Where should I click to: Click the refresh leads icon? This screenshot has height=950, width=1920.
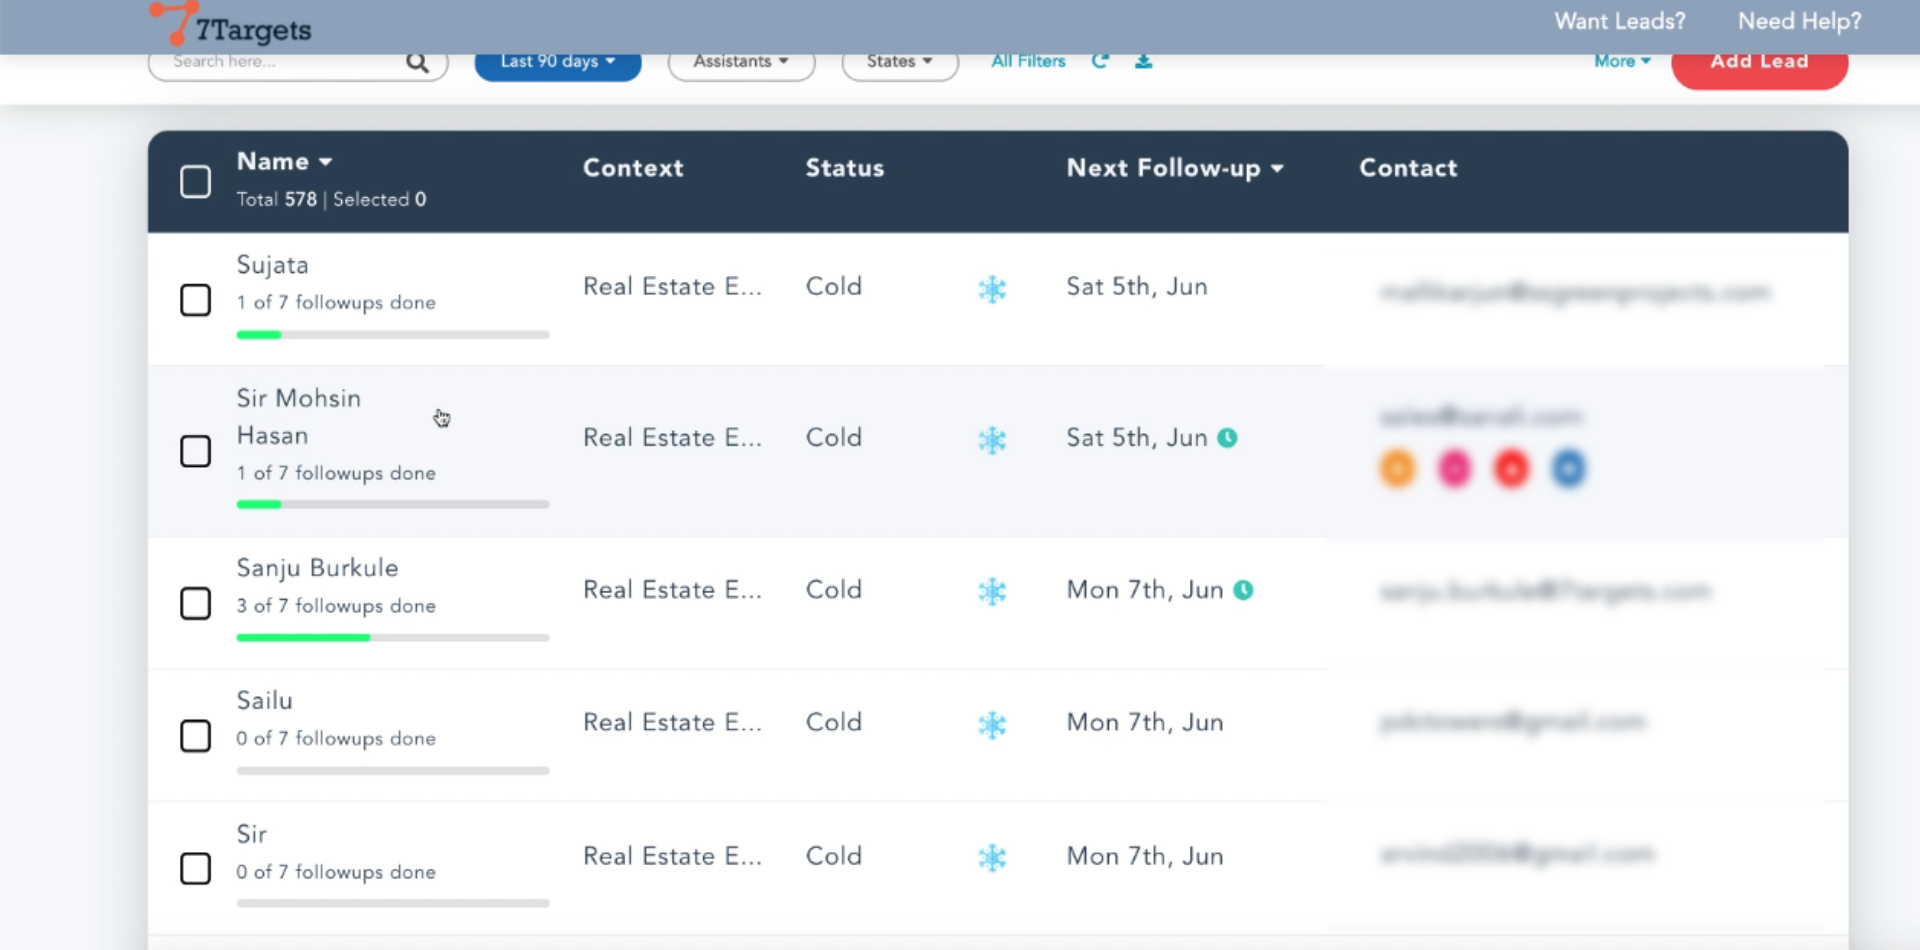click(1100, 61)
